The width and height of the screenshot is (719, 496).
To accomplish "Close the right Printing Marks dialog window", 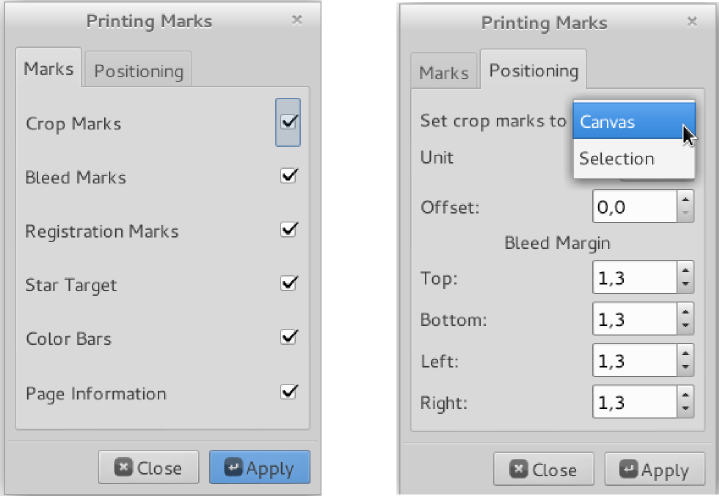I will pos(692,21).
